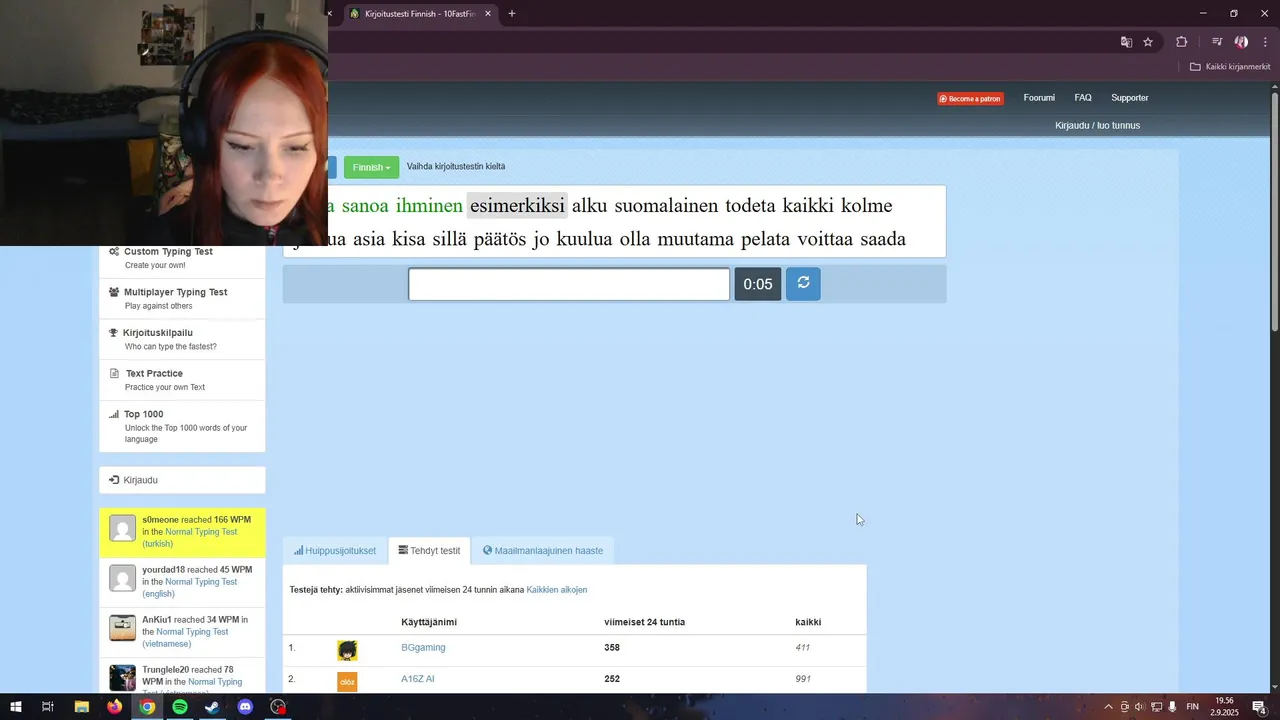Click the reload test button
Screen dimensions: 1280x720
pyautogui.click(x=803, y=284)
